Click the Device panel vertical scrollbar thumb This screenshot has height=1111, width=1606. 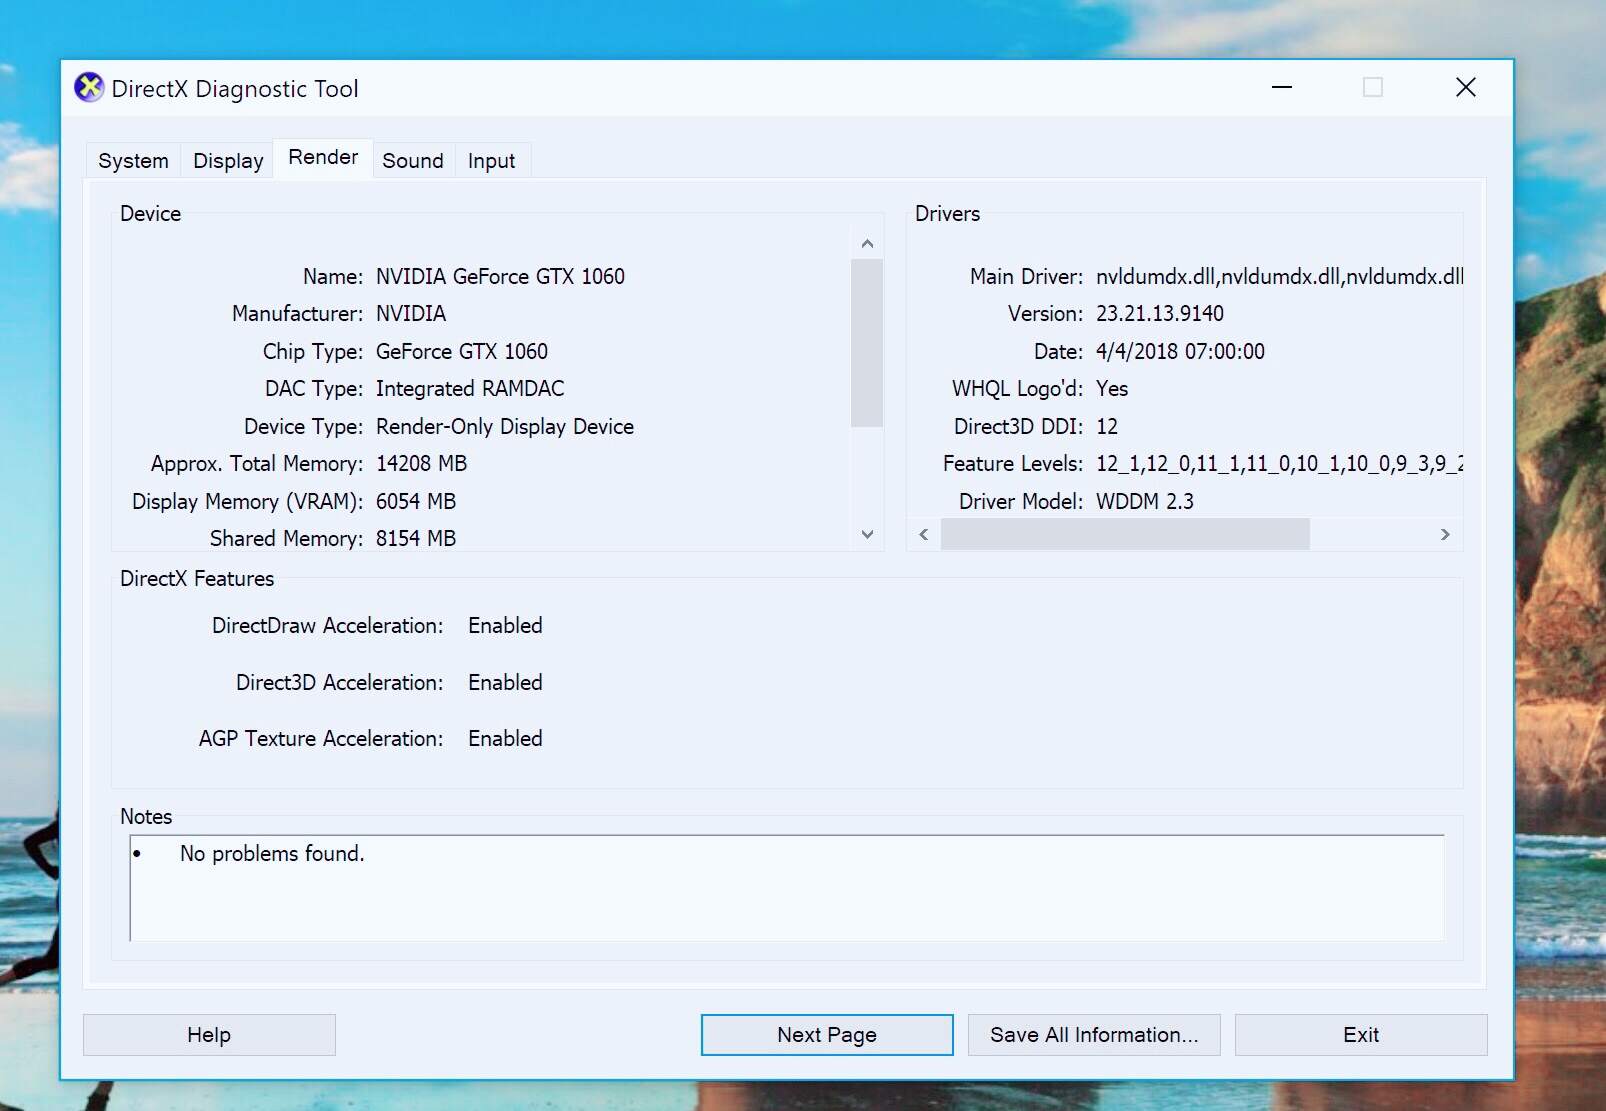point(866,343)
